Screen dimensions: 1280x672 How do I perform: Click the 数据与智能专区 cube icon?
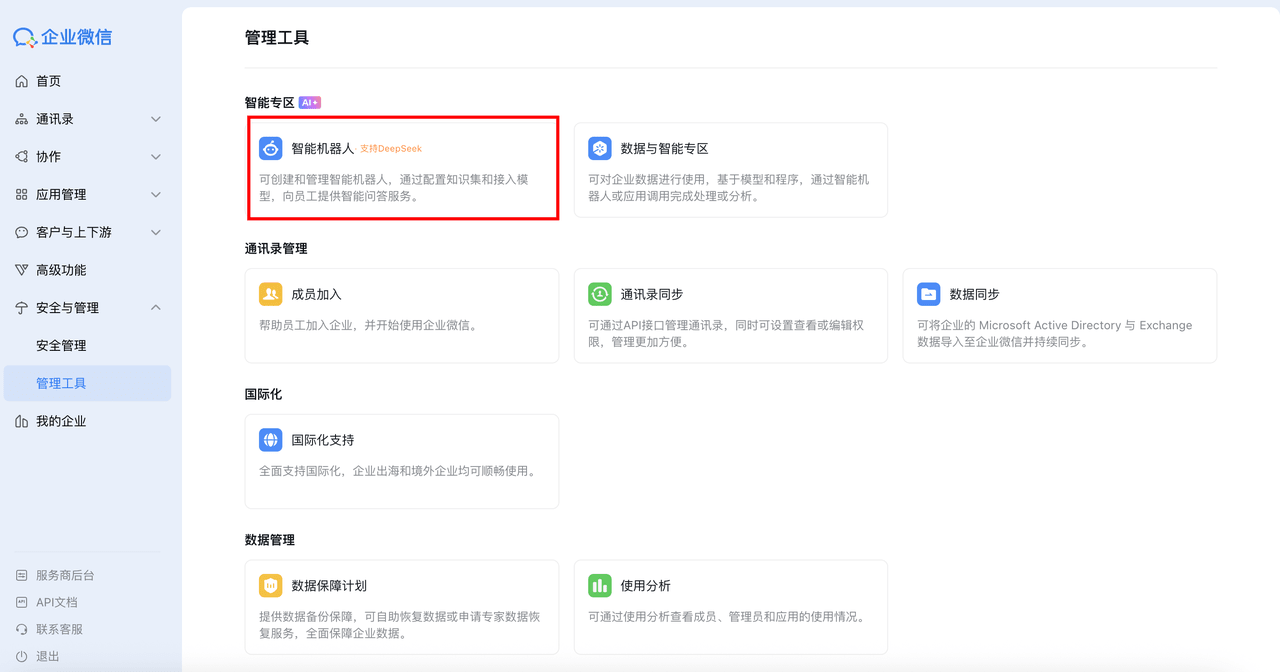coord(599,148)
